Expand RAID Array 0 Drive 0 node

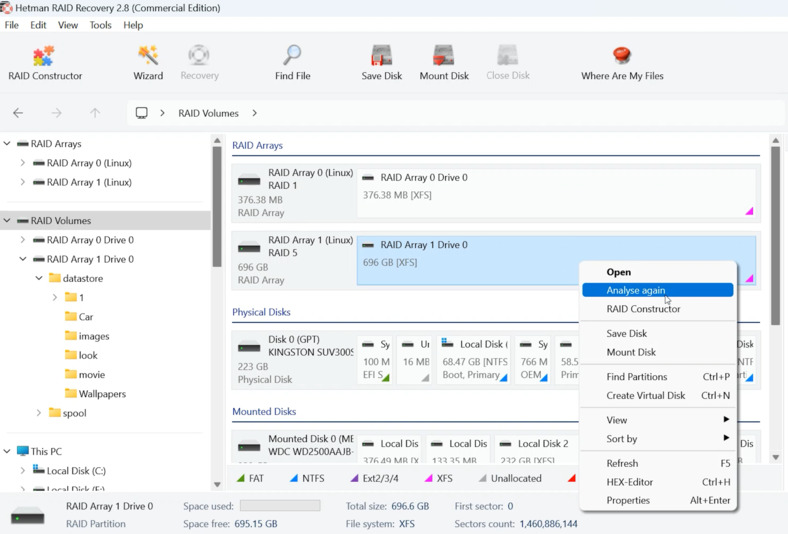coord(23,240)
